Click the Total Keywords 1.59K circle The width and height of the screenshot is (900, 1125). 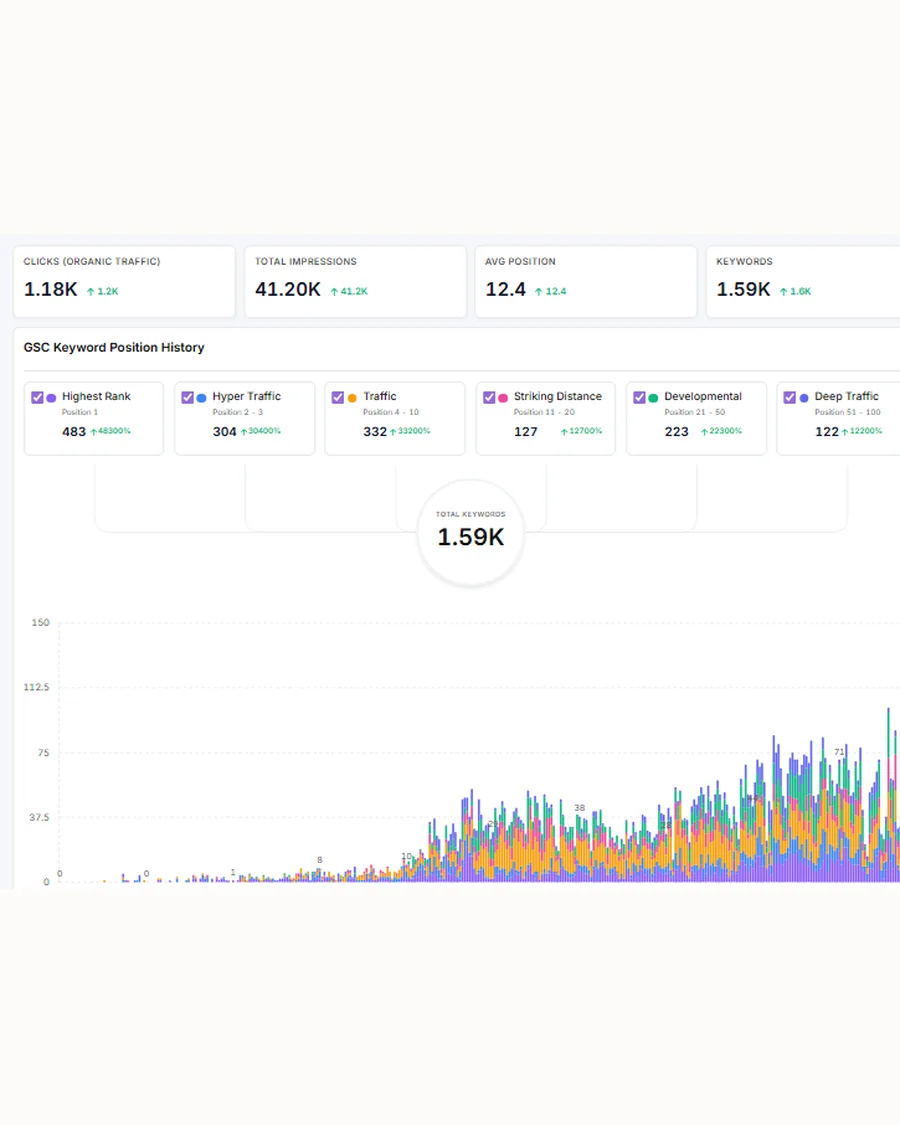click(x=471, y=532)
